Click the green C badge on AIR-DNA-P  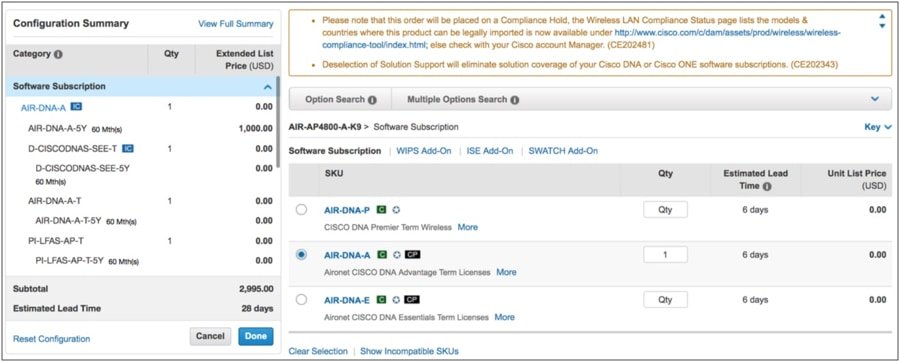pos(381,211)
